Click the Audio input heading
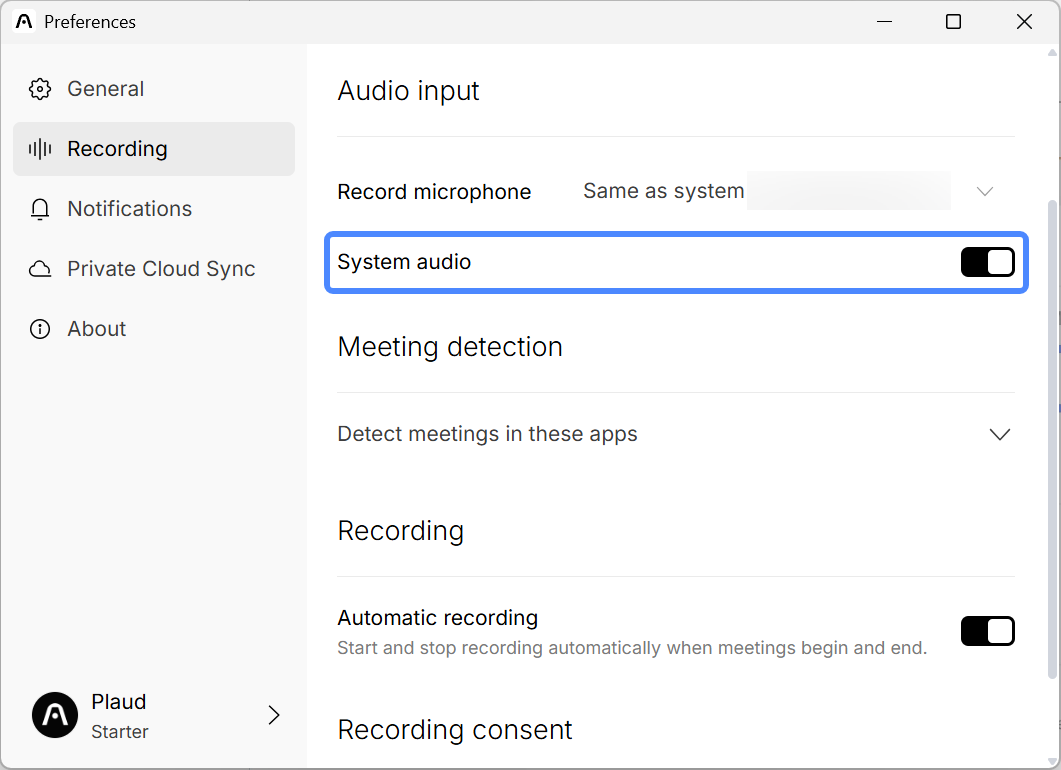 tap(408, 91)
